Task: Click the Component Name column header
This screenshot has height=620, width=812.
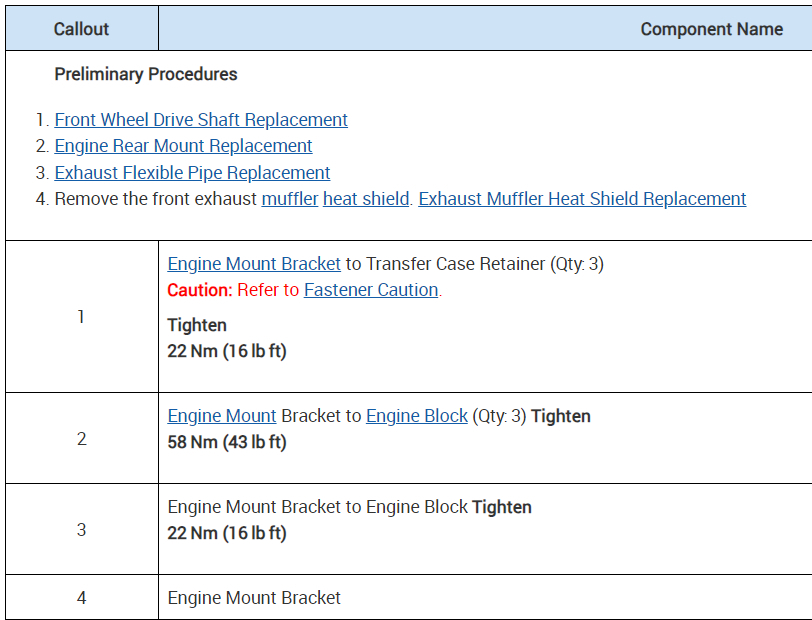Action: (x=711, y=29)
